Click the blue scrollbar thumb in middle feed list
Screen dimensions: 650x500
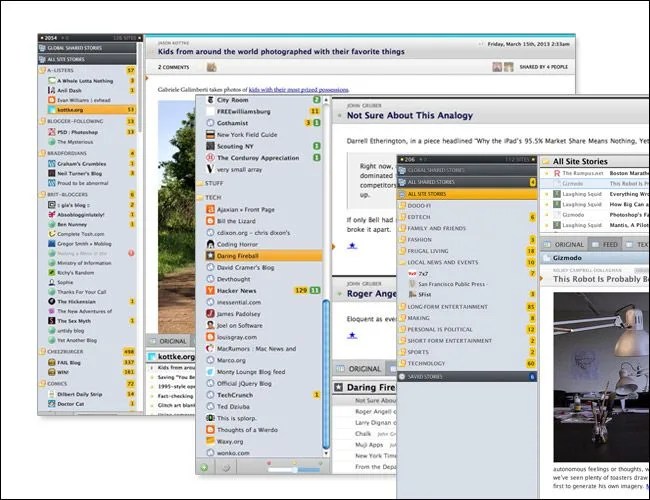coord(326,375)
